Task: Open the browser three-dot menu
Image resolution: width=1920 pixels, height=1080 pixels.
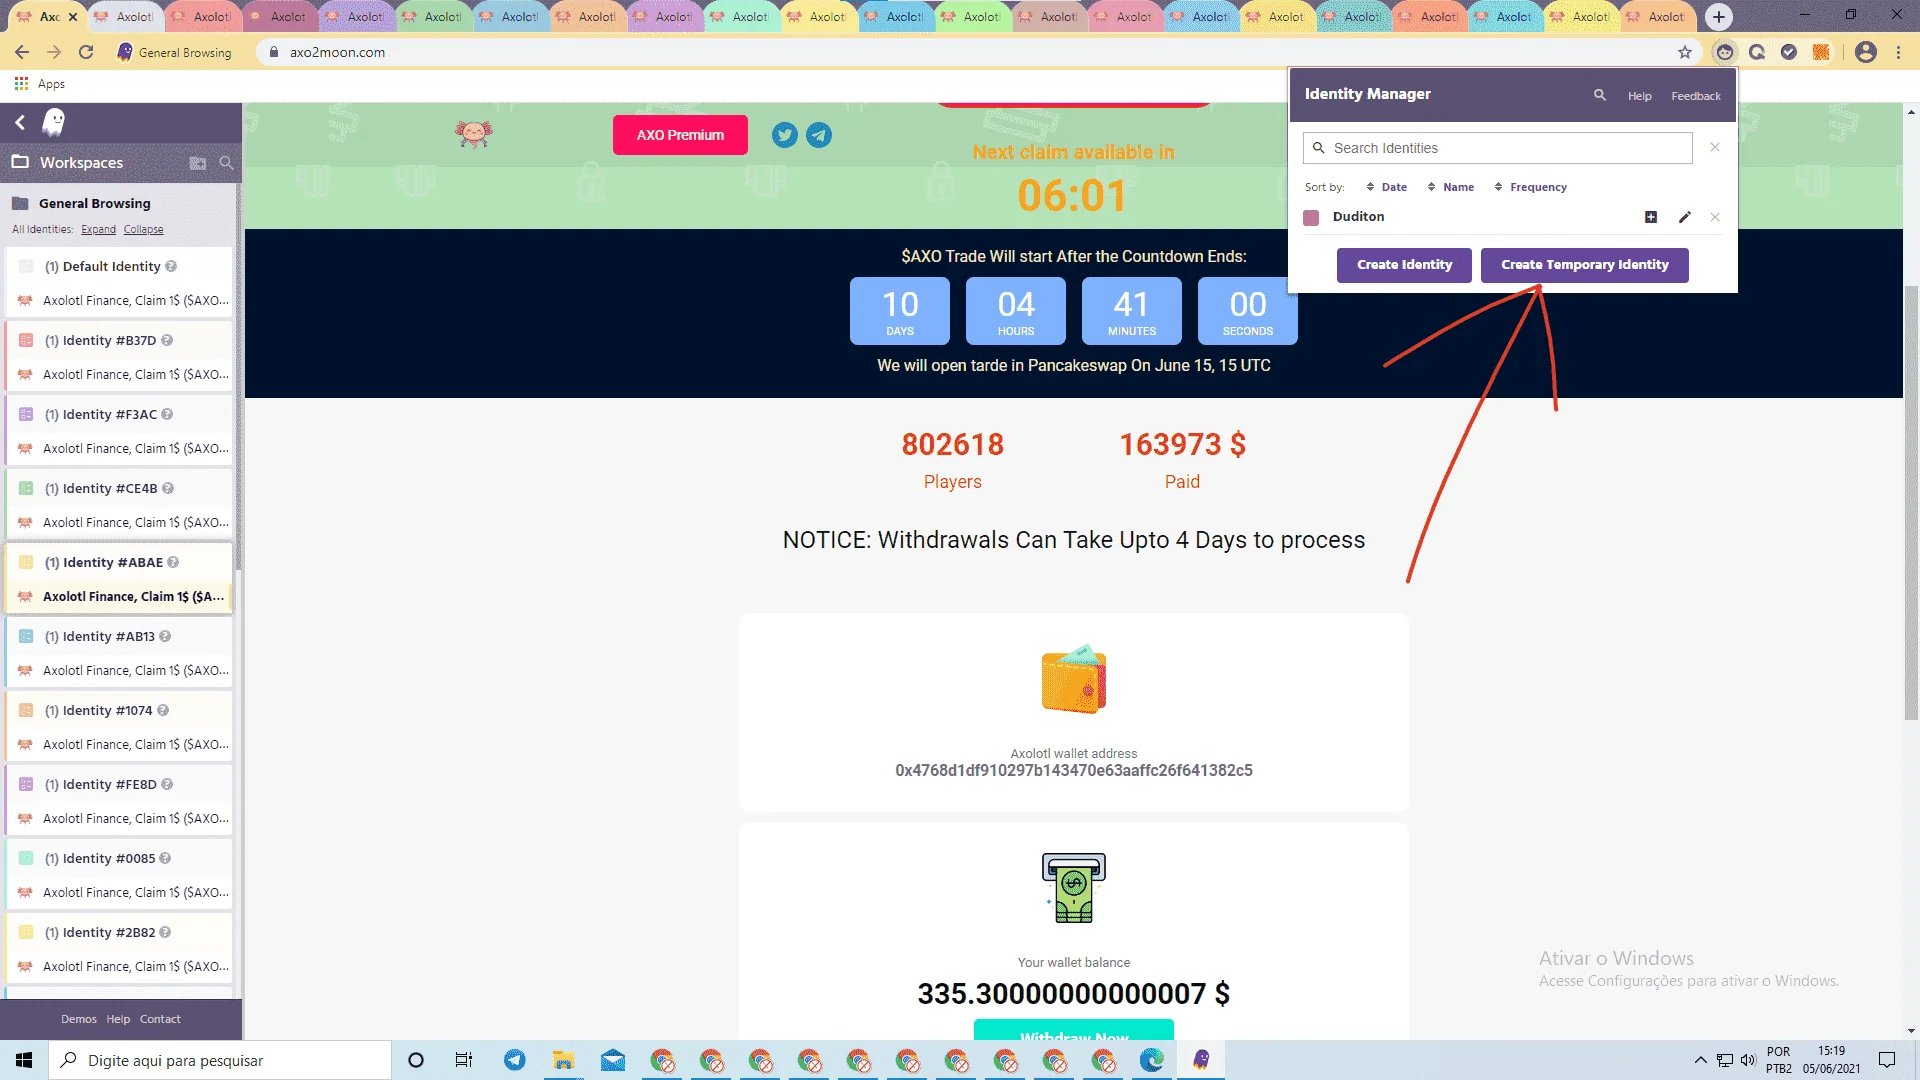Action: [x=1898, y=52]
